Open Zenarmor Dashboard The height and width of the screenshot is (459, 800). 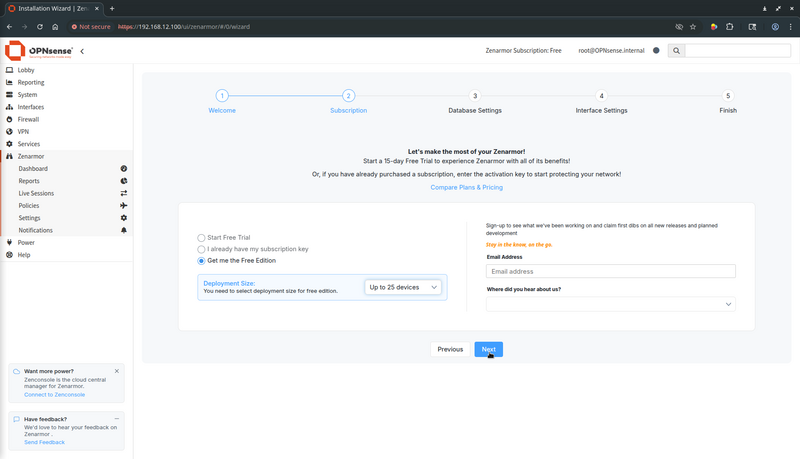pyautogui.click(x=33, y=169)
